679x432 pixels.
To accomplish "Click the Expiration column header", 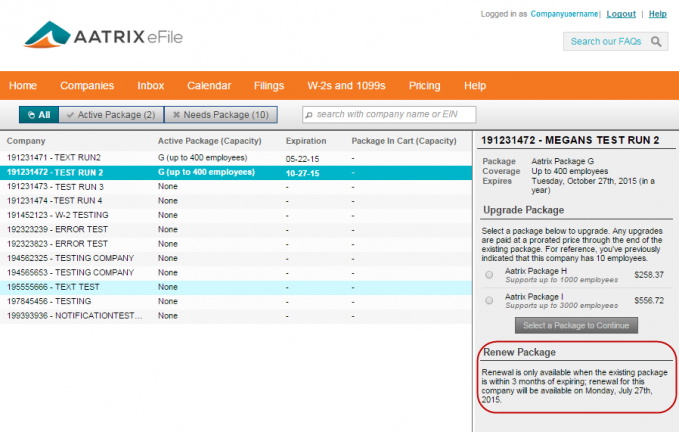I will pyautogui.click(x=306, y=141).
